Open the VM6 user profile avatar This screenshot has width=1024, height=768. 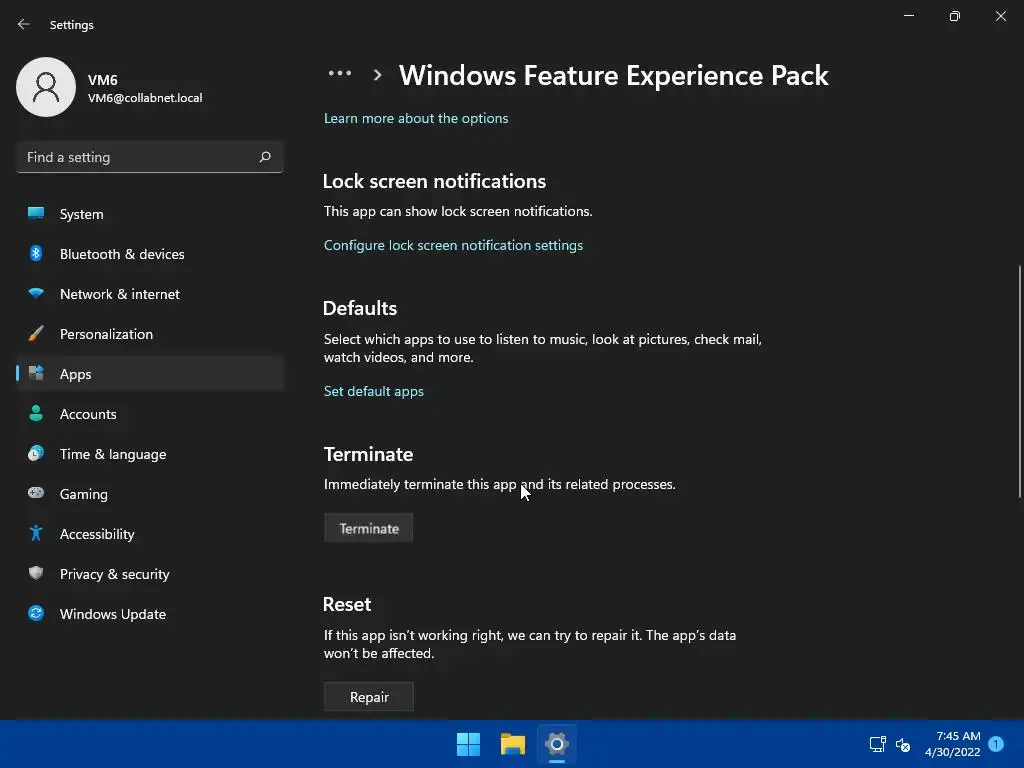[x=46, y=87]
